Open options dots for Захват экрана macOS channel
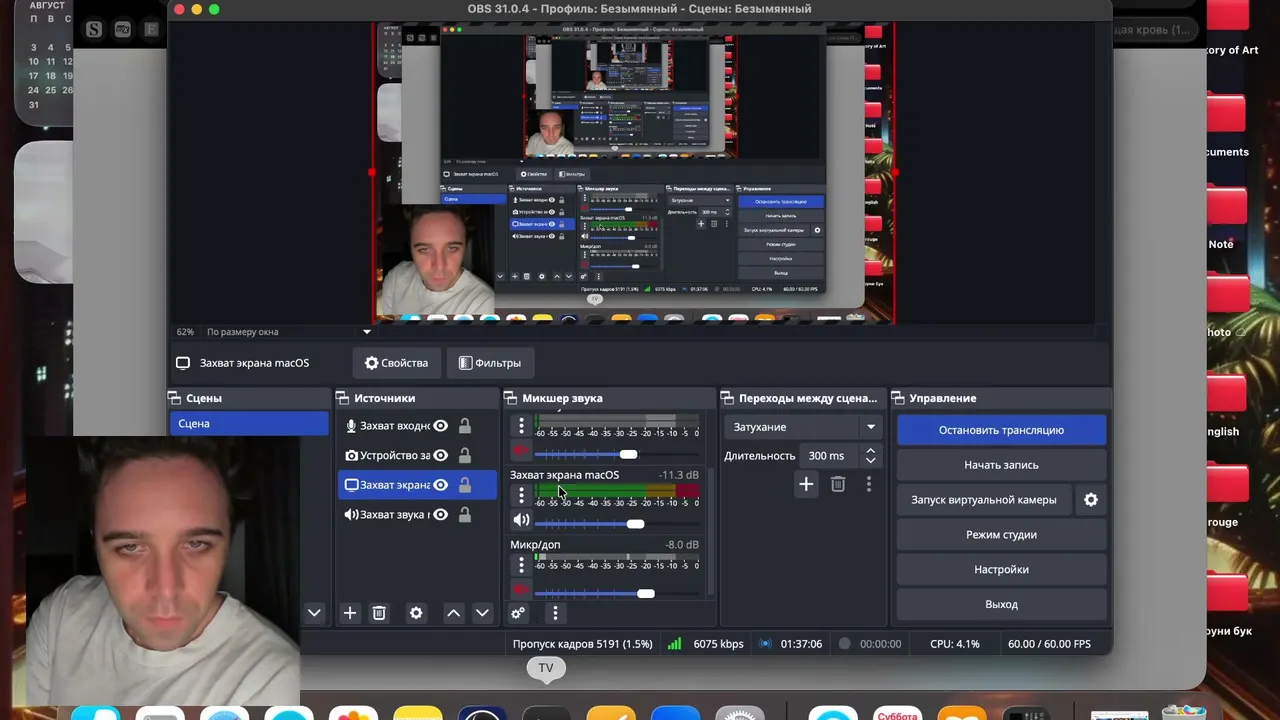 click(x=521, y=495)
